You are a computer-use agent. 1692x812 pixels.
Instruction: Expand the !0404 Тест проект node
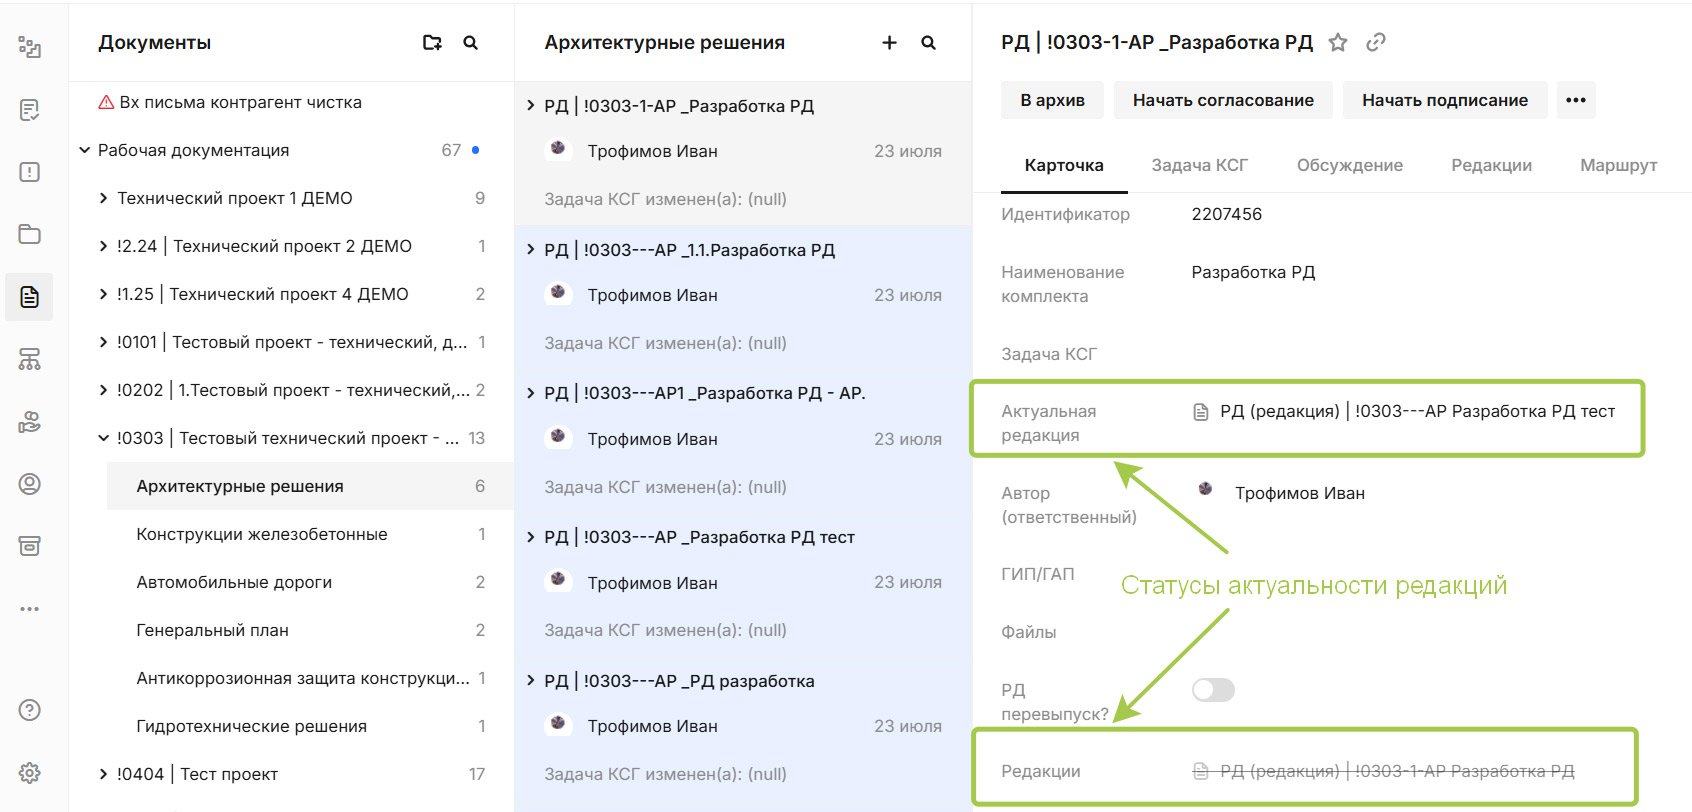coord(103,774)
